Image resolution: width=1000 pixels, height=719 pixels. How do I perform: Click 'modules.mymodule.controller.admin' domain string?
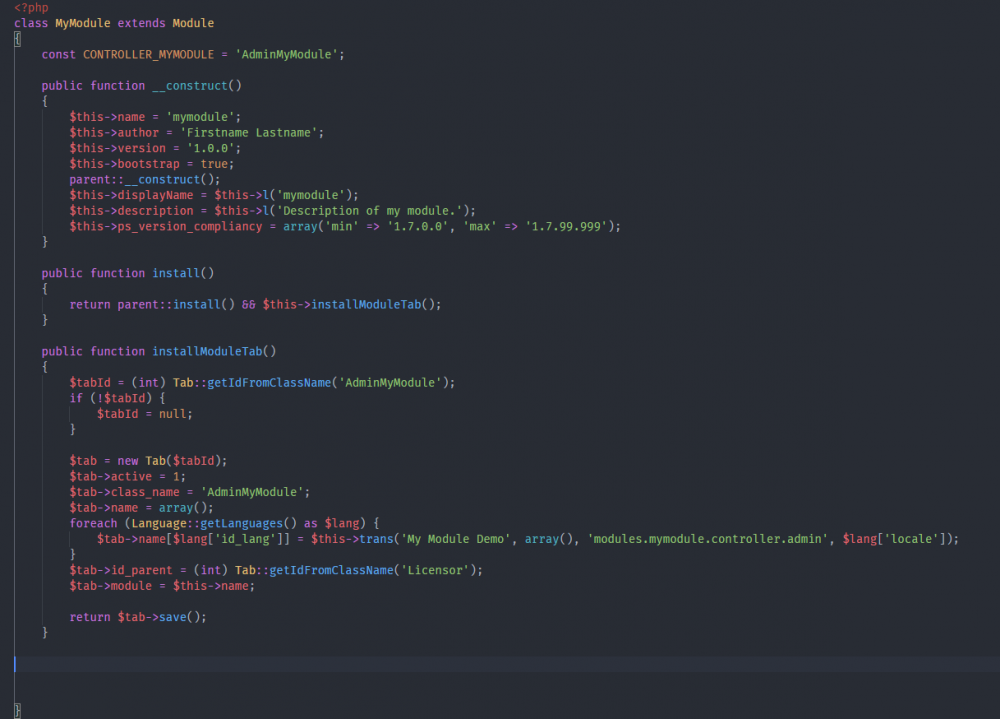(x=708, y=539)
